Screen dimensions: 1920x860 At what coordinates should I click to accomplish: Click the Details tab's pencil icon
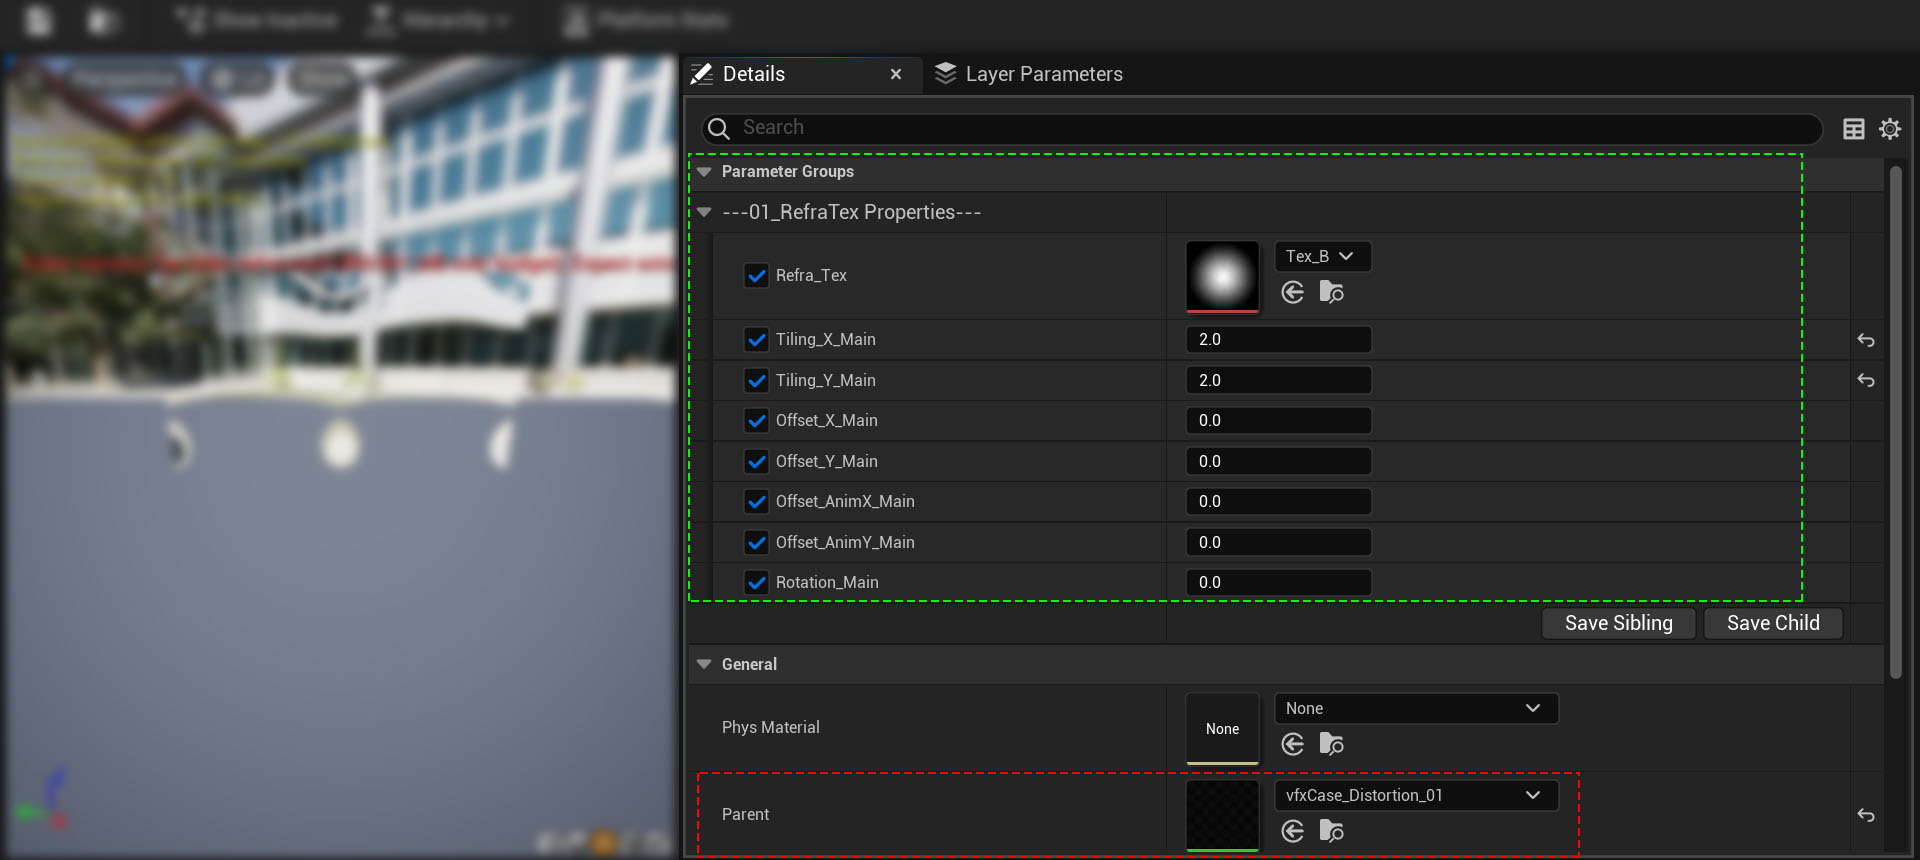click(x=702, y=74)
